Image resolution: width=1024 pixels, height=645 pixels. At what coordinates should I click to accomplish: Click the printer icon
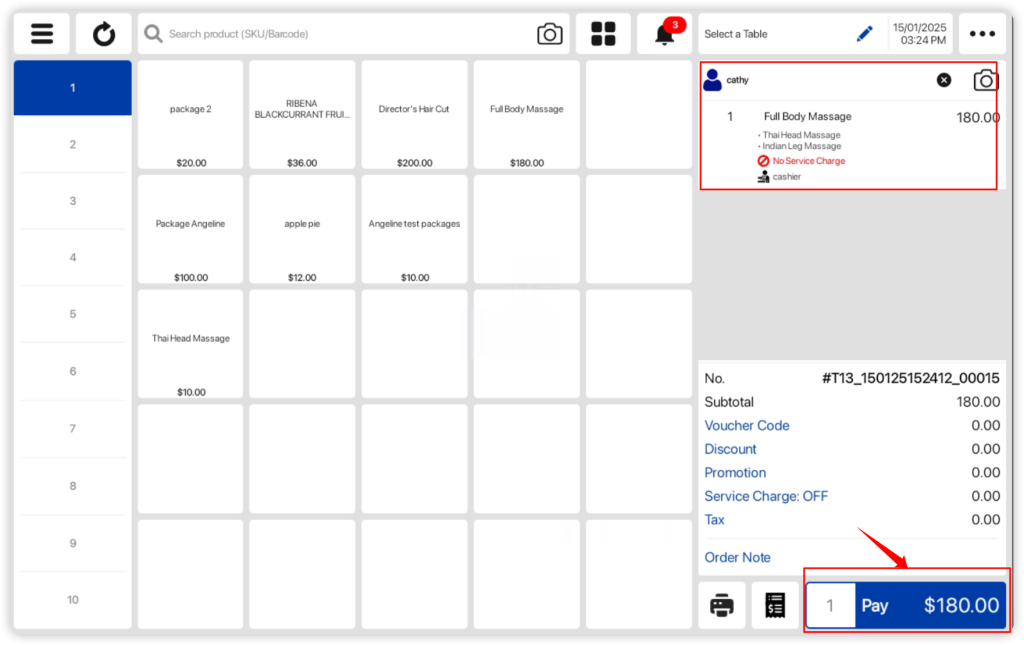(x=722, y=606)
